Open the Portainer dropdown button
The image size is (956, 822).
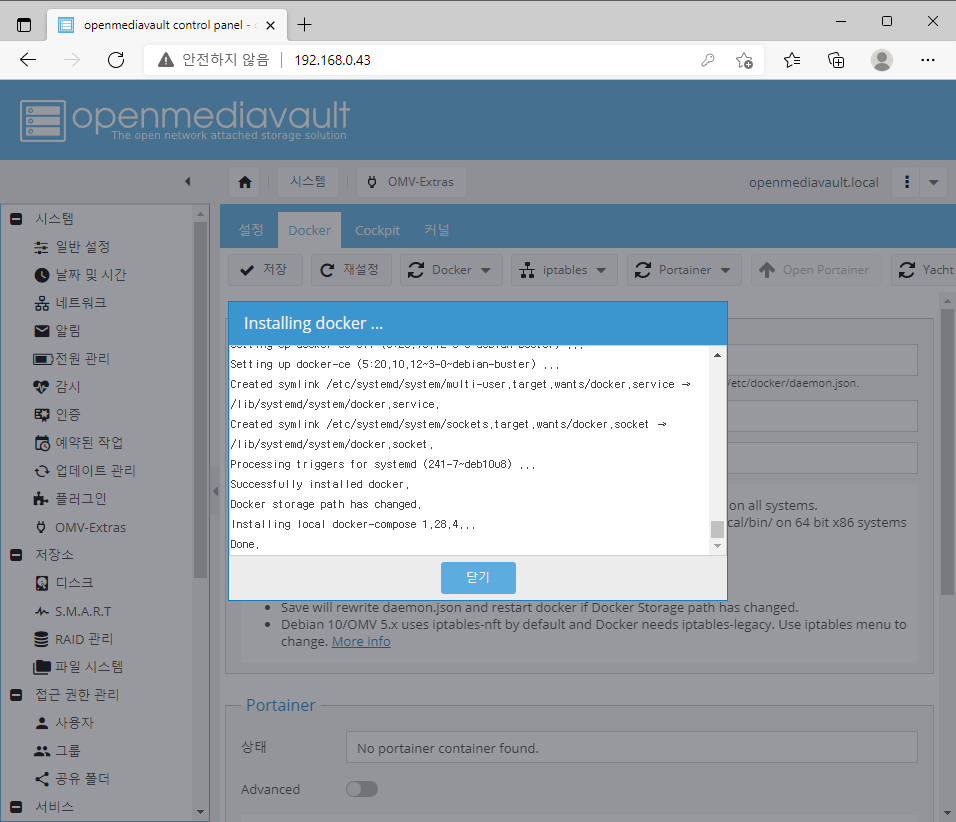point(684,270)
